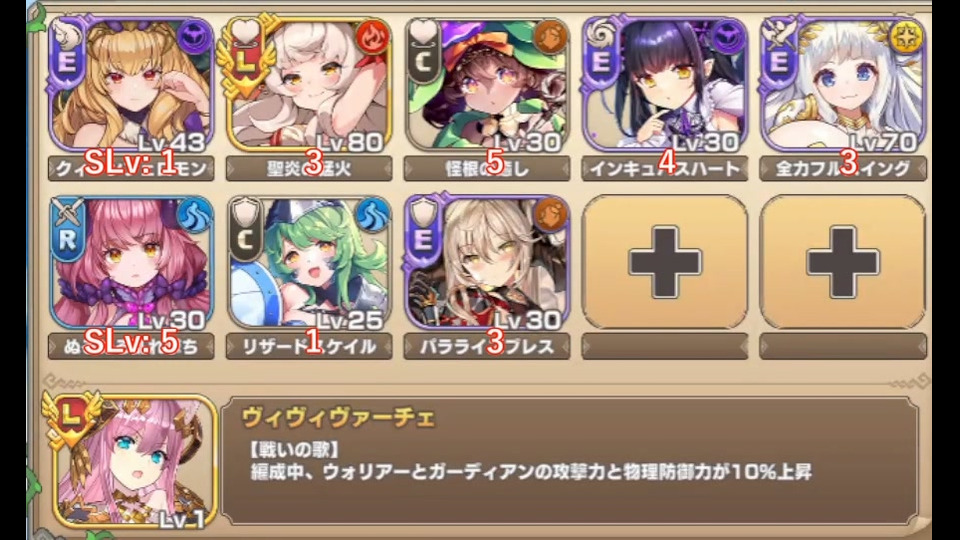Click the gold L rank badge on Lv80 card
960x540 pixels.
coord(244,54)
